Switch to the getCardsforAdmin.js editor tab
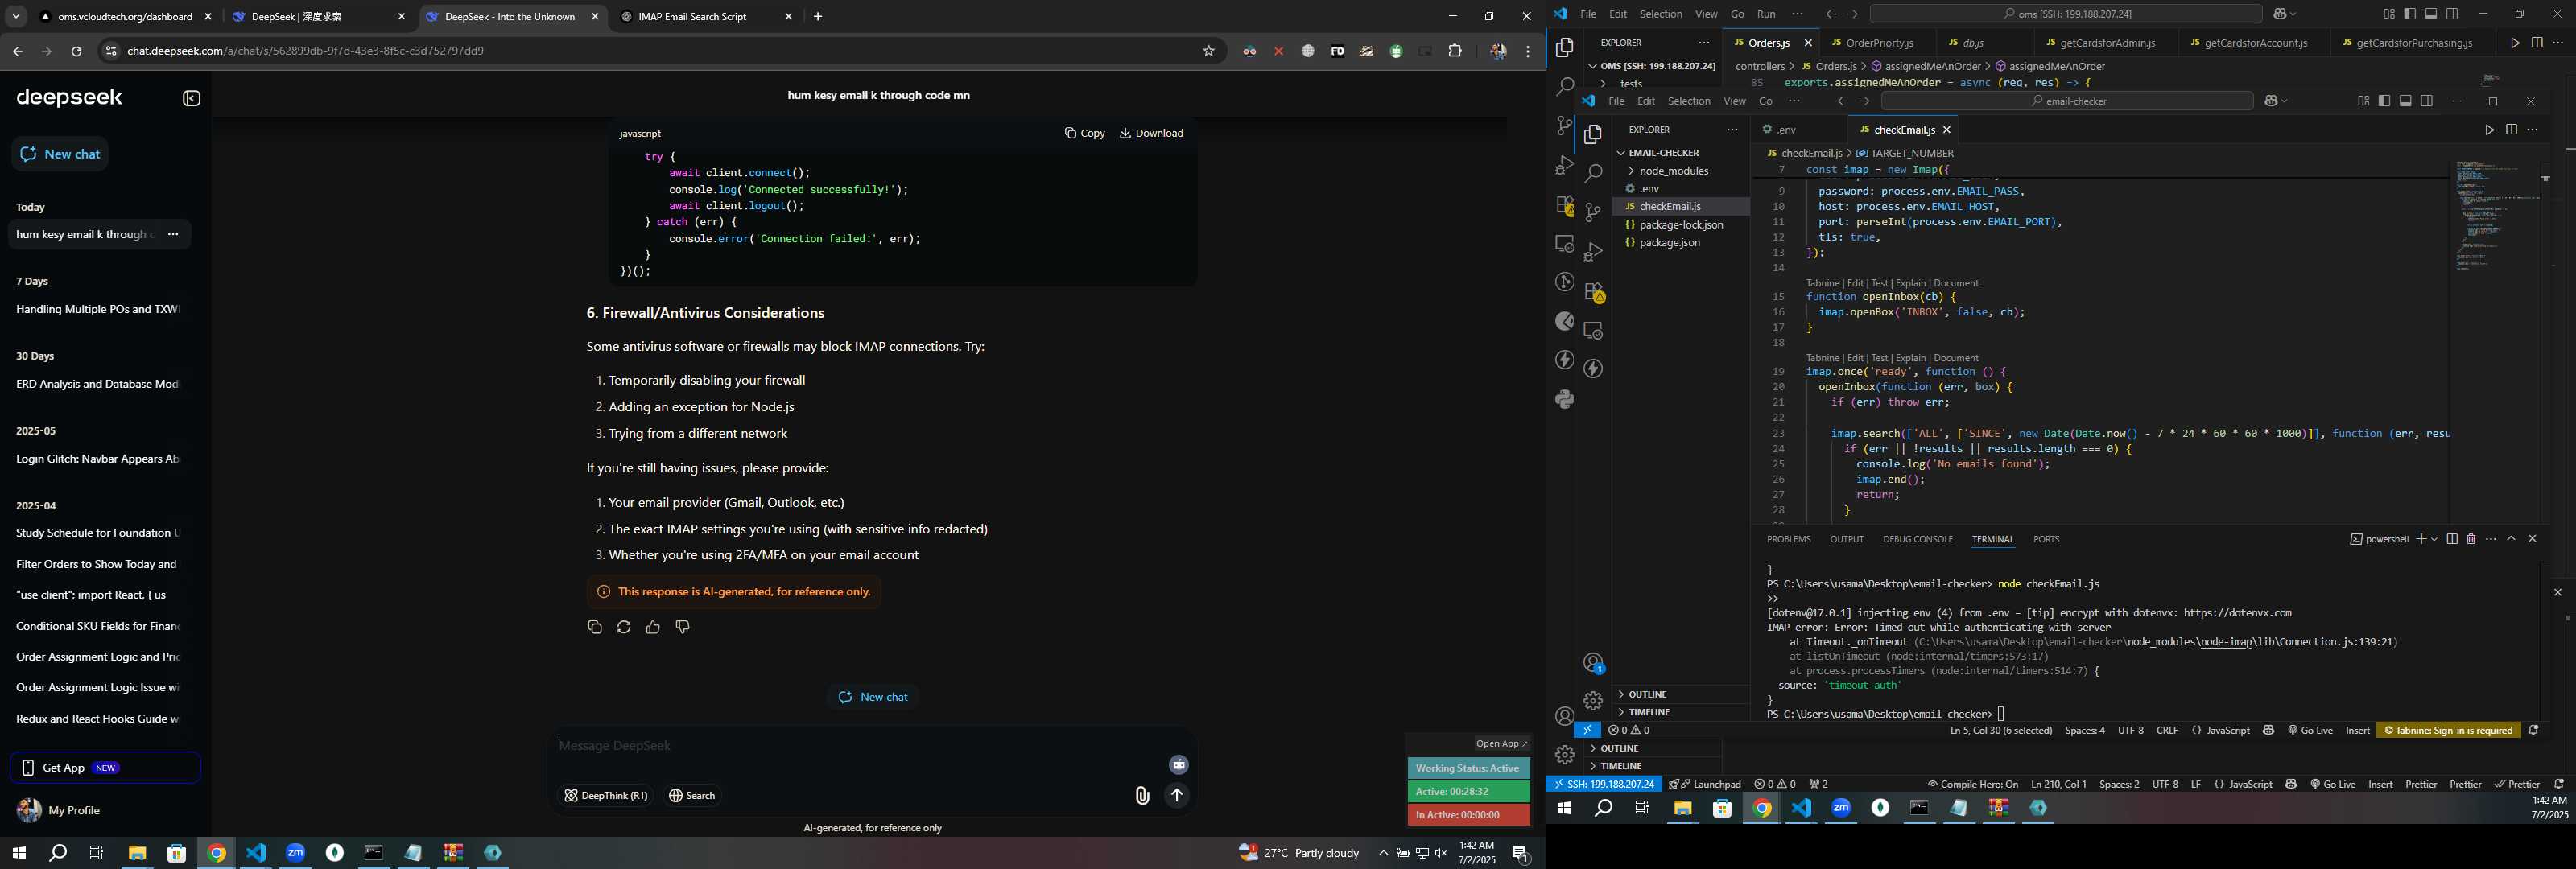The width and height of the screenshot is (2576, 869). 2108,43
